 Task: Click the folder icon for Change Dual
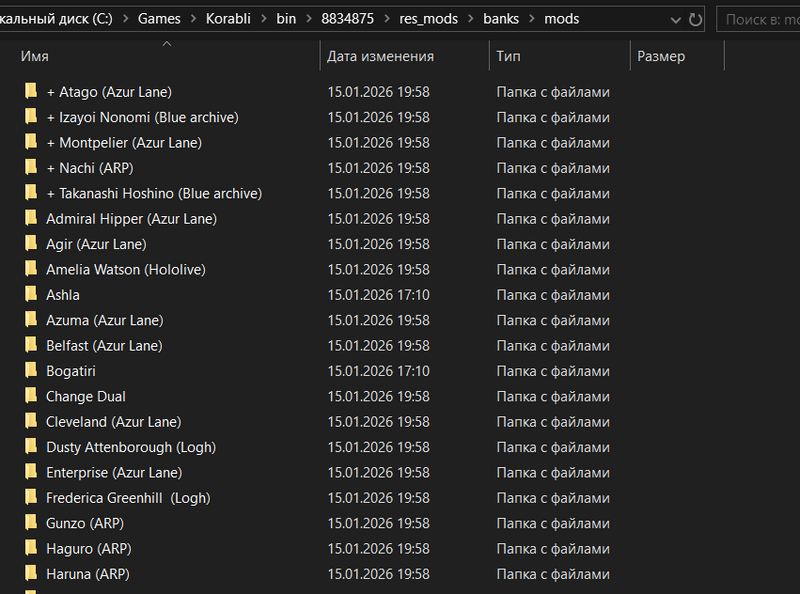31,397
